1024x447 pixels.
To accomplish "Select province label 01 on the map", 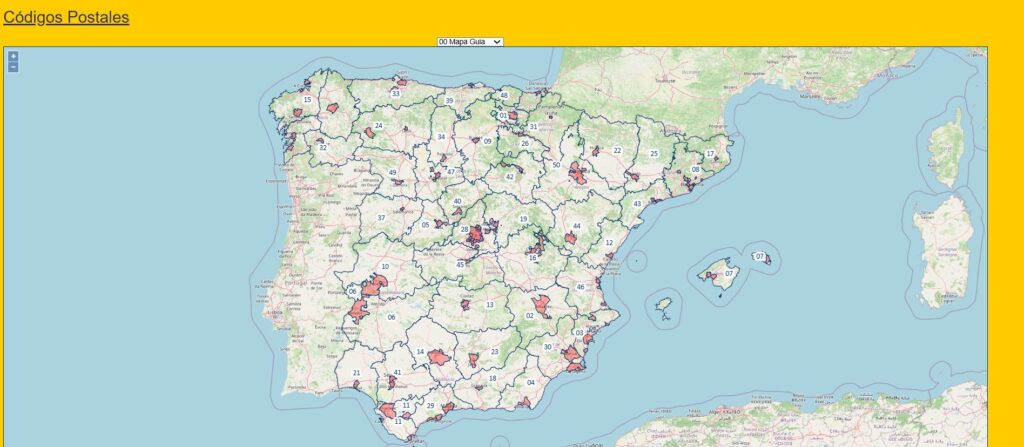I will pos(503,116).
